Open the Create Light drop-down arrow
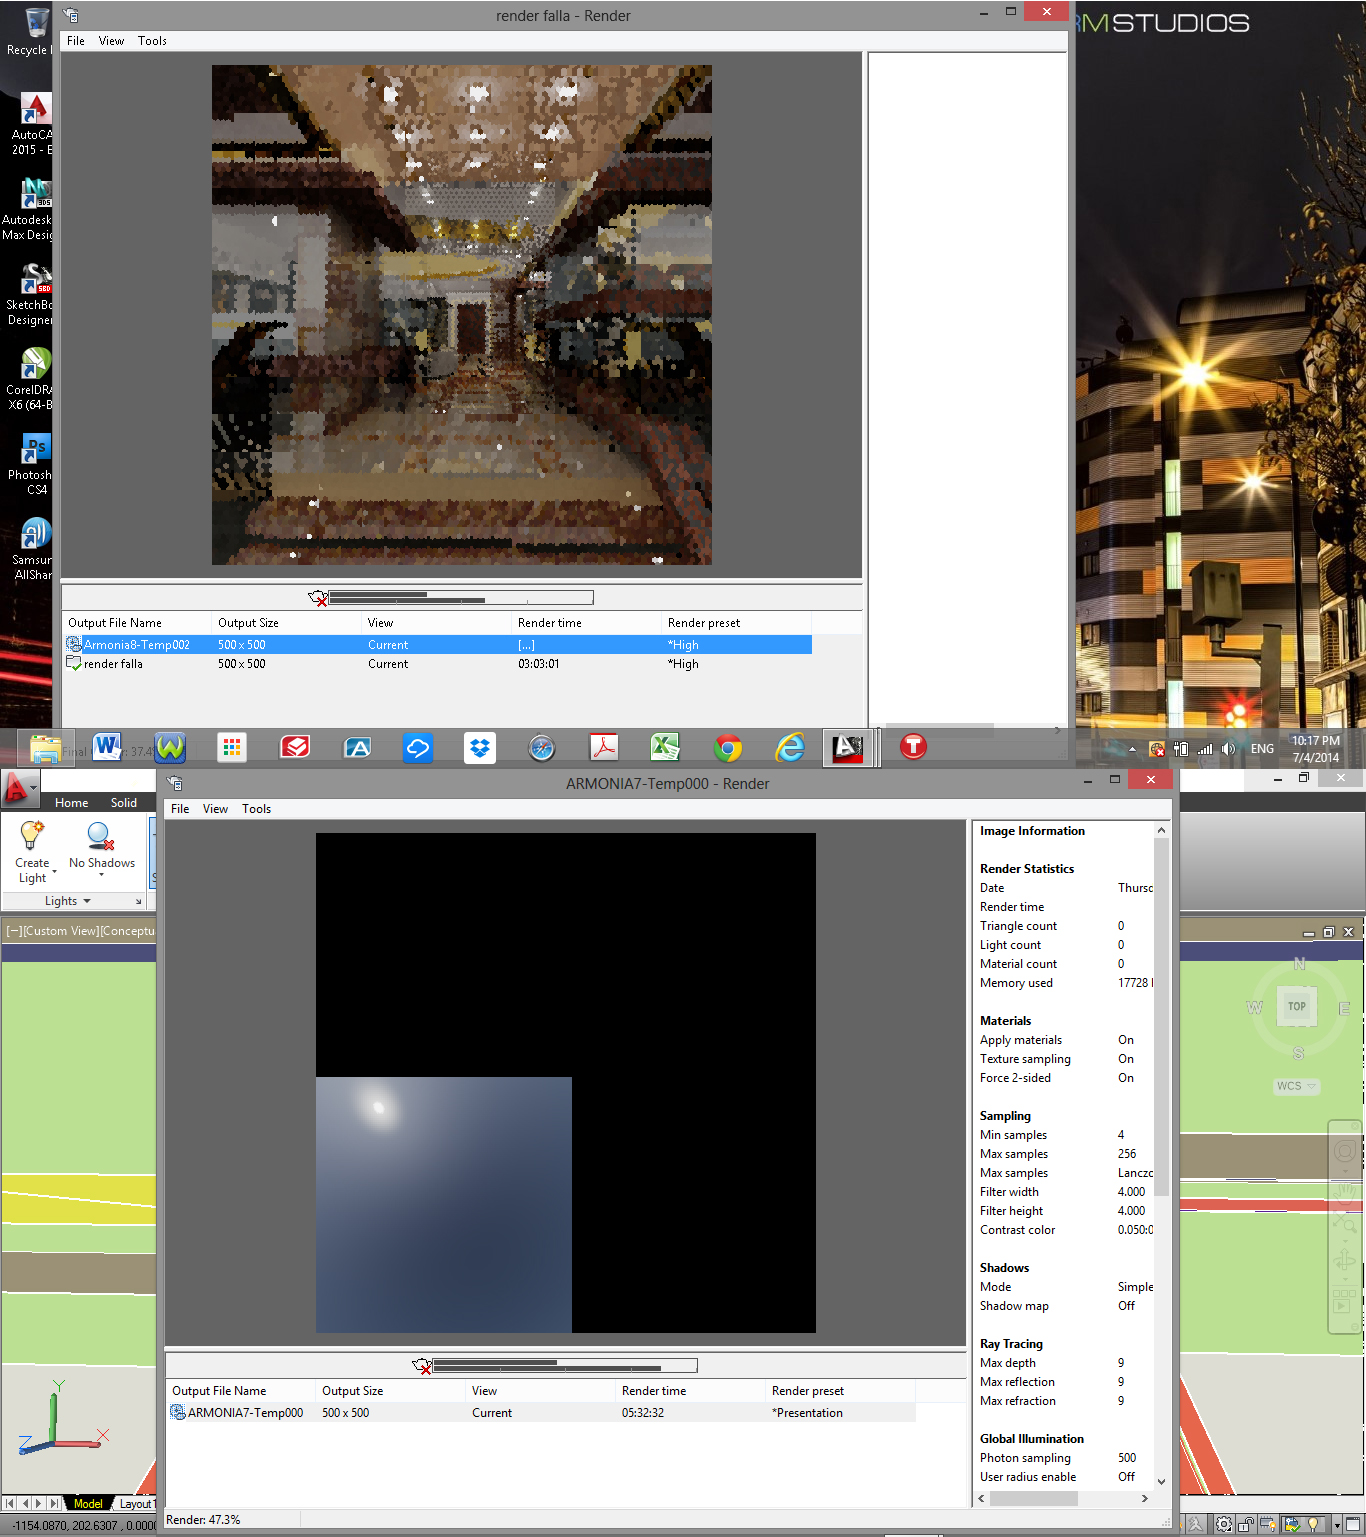Screen dimensions: 1366x1537 point(55,872)
